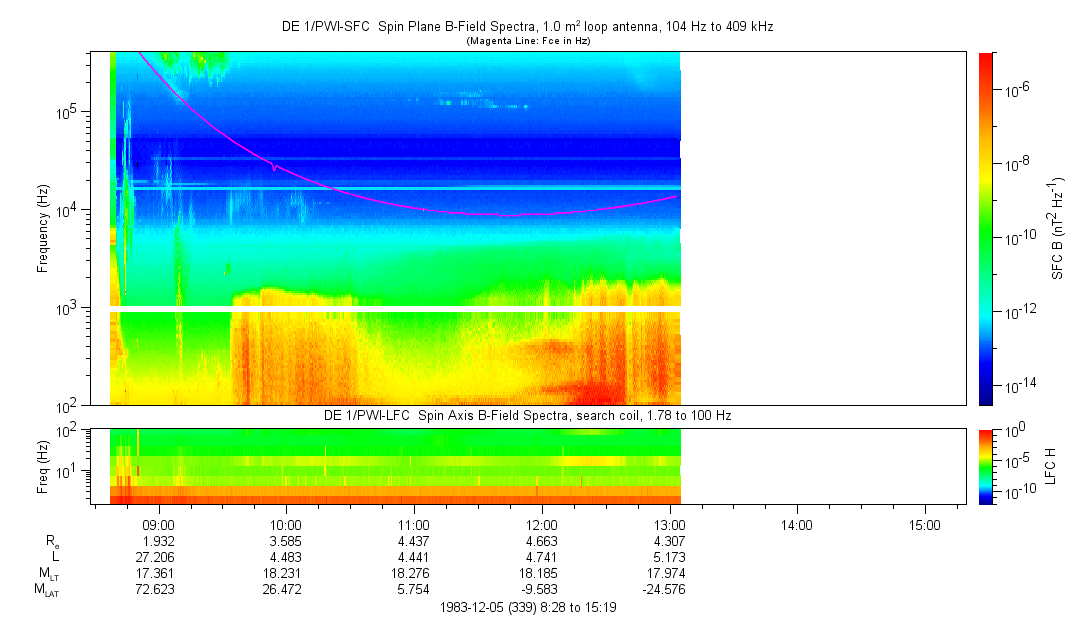Click the MLAT value 72.623

(159, 590)
